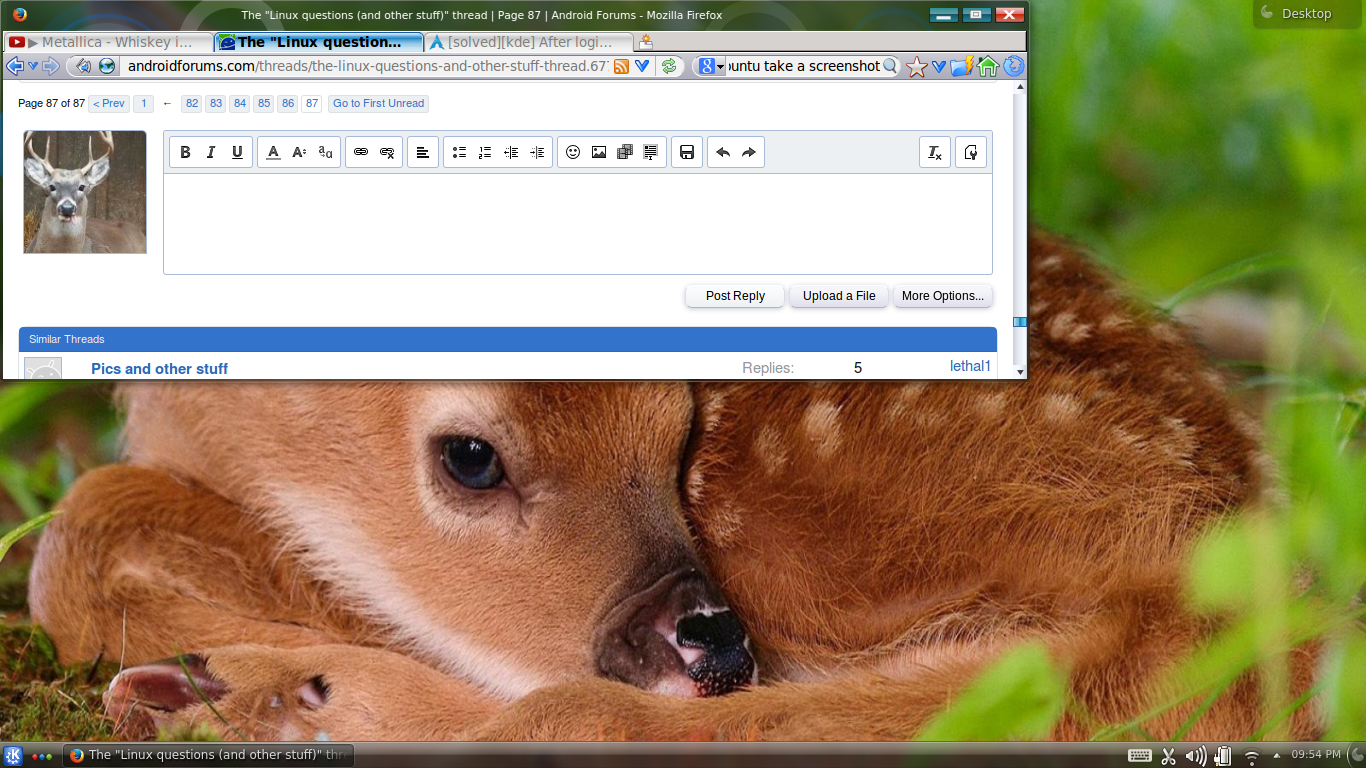Open the Desktop toolbox button
The height and width of the screenshot is (768, 1366).
[1308, 14]
